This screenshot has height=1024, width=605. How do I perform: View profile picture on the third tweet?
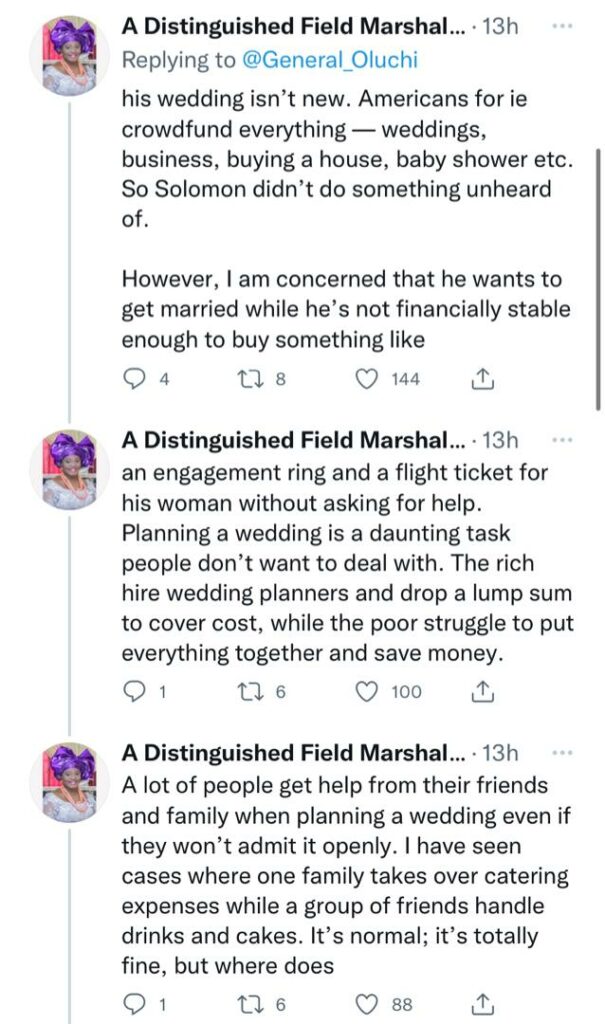tap(69, 781)
